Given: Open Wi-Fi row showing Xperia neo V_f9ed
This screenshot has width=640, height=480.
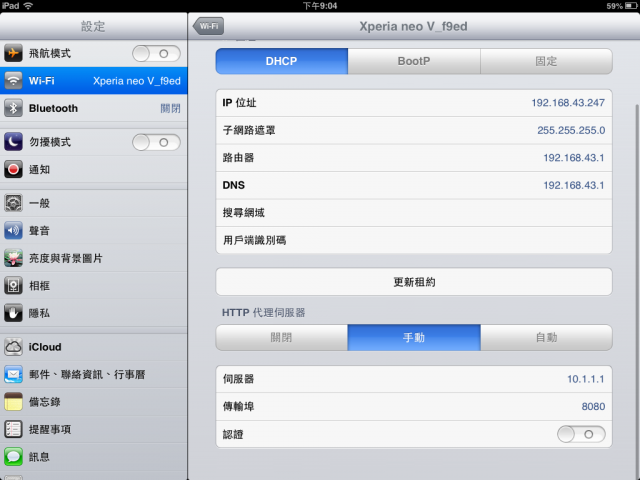Looking at the screenshot, I should (x=93, y=81).
